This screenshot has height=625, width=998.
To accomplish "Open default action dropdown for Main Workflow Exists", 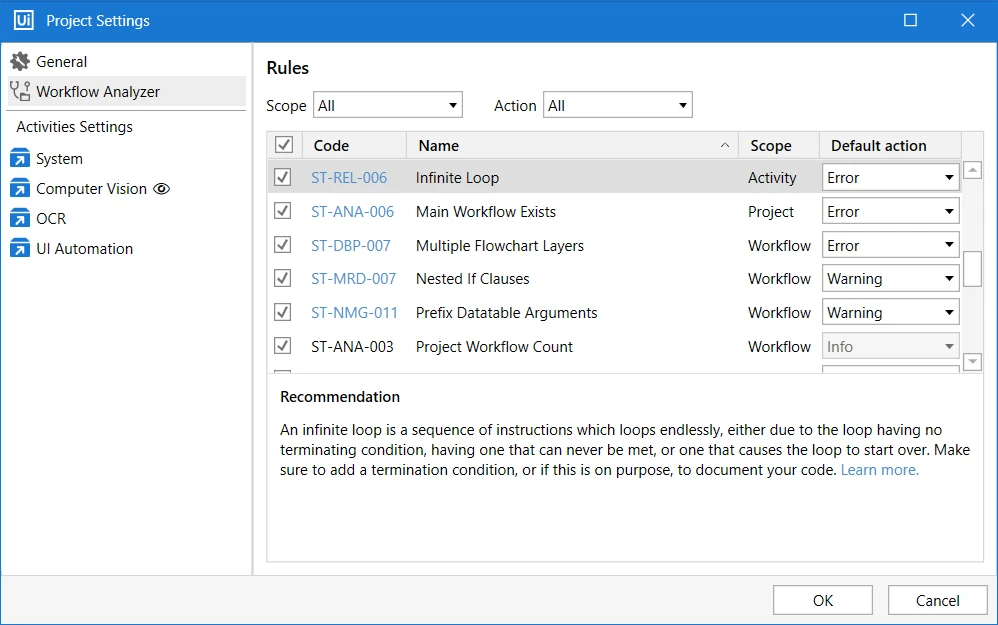I will point(890,211).
